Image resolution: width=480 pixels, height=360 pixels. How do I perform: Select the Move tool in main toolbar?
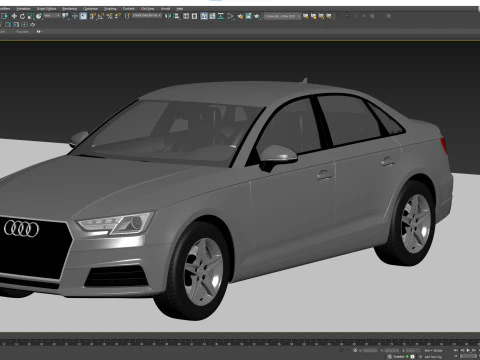coord(14,16)
